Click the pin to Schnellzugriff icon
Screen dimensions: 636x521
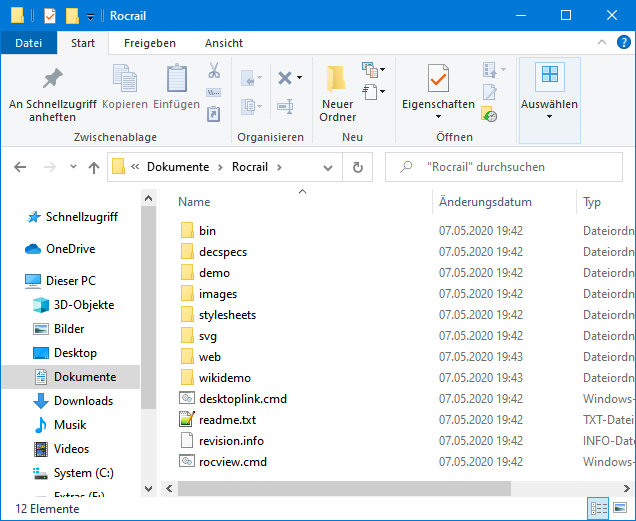pos(52,80)
